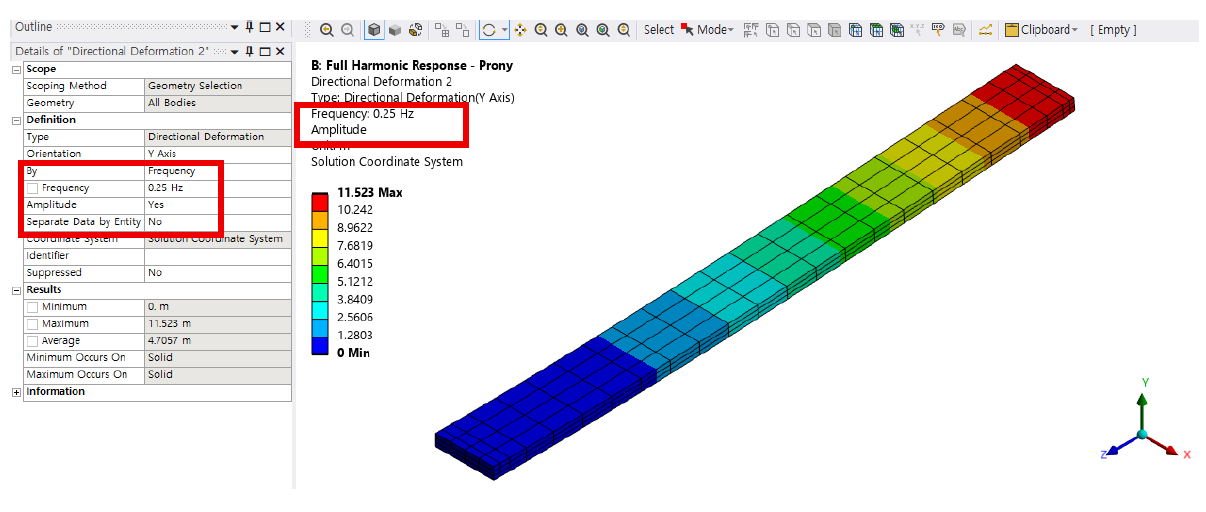Click the Y axis on orientation triad
The height and width of the screenshot is (512, 1206).
[1143, 400]
